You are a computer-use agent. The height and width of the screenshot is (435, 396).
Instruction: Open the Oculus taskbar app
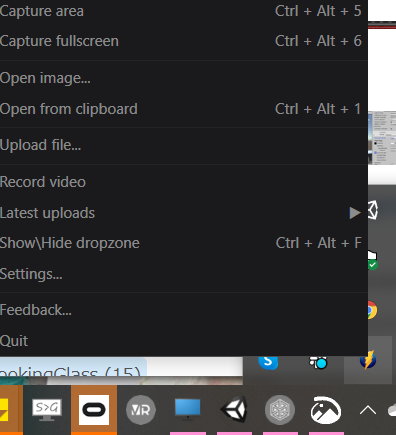coord(94,410)
